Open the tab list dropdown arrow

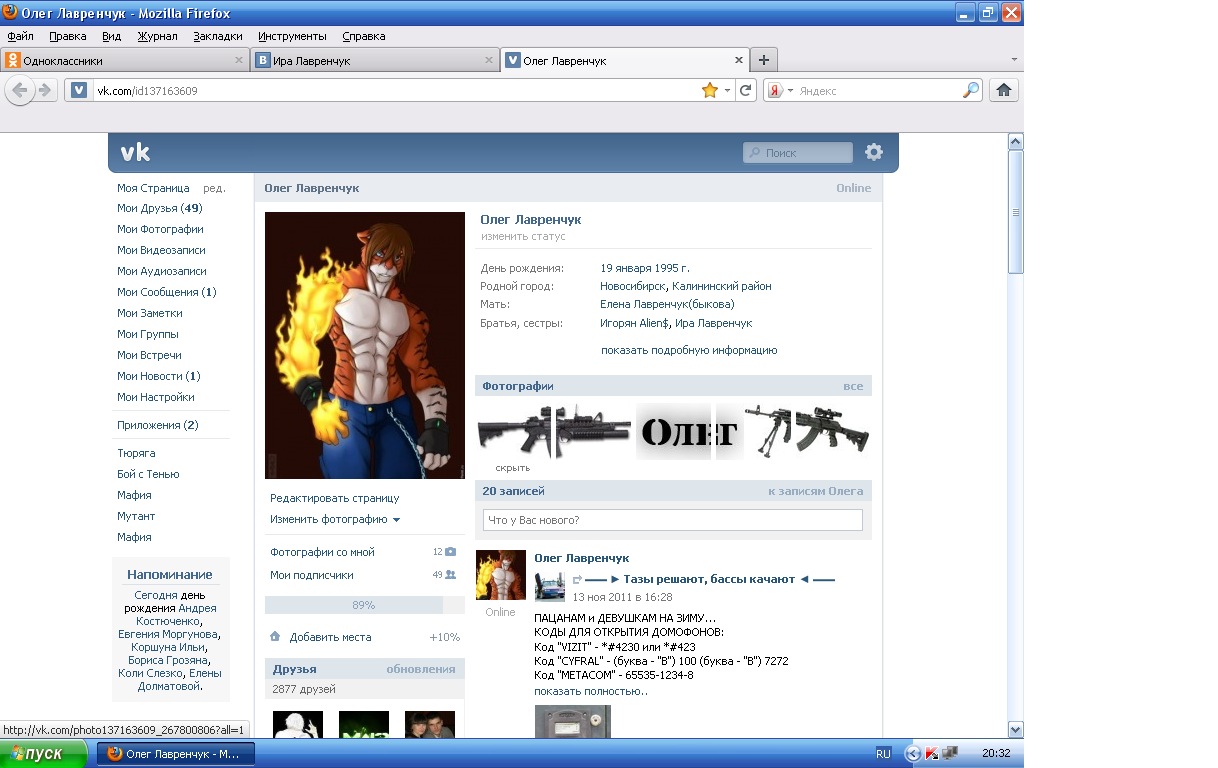(x=1014, y=60)
